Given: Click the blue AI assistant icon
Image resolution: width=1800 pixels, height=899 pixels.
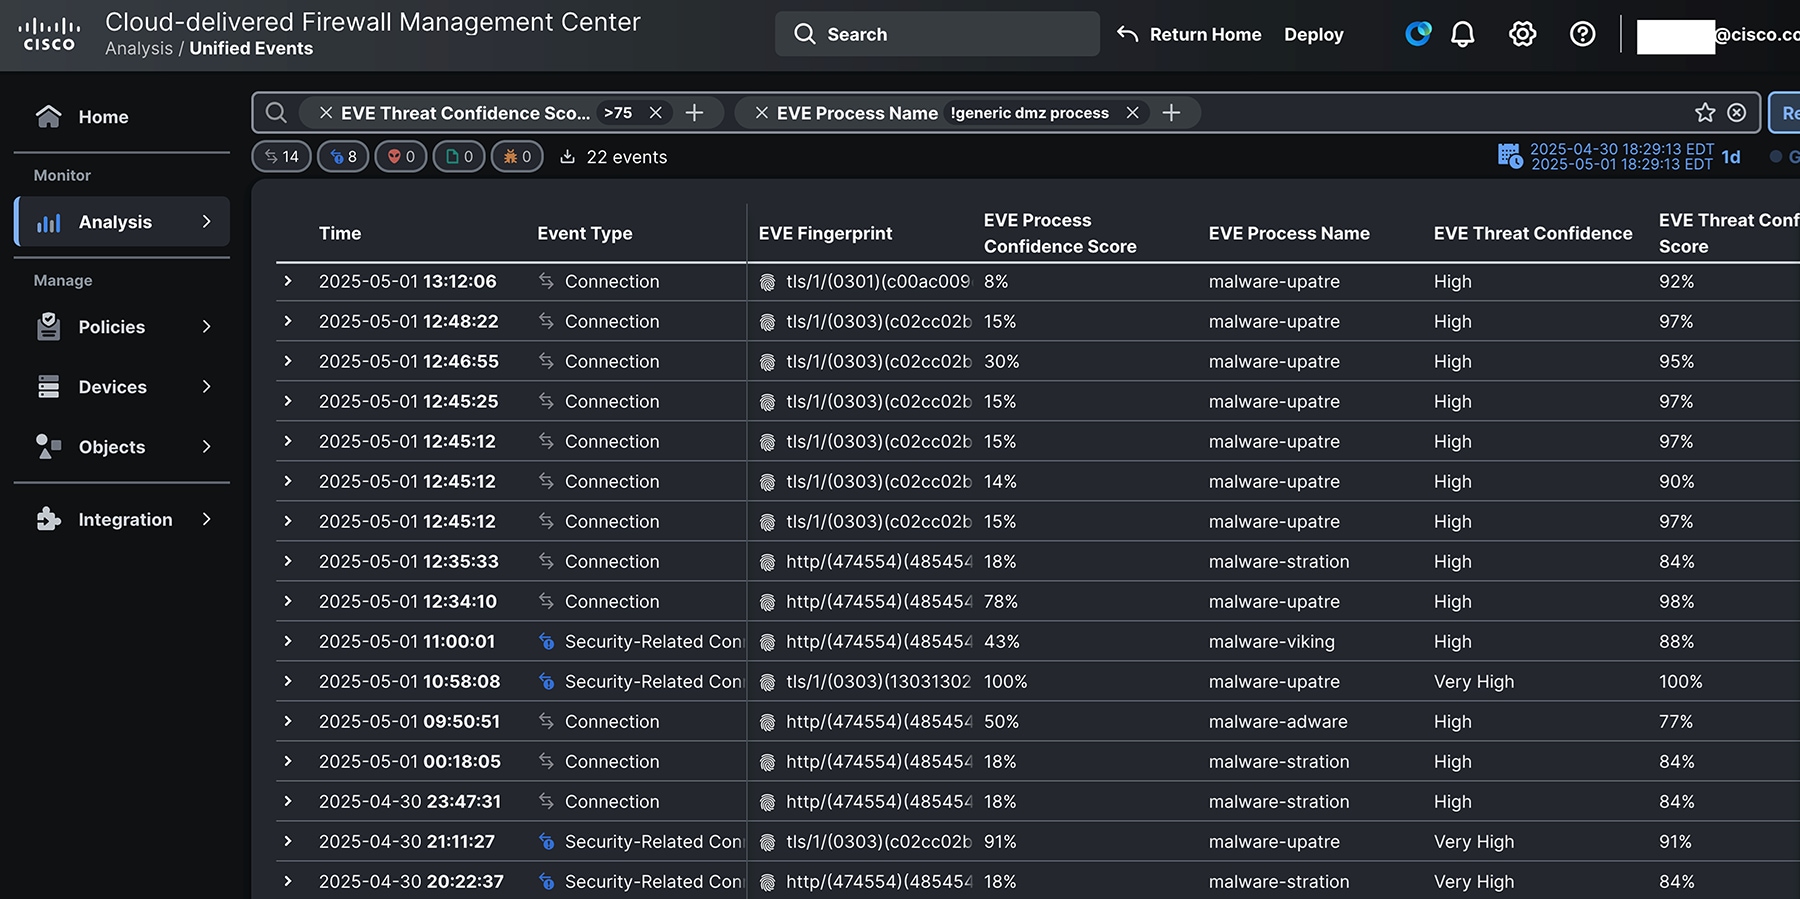Looking at the screenshot, I should point(1418,34).
